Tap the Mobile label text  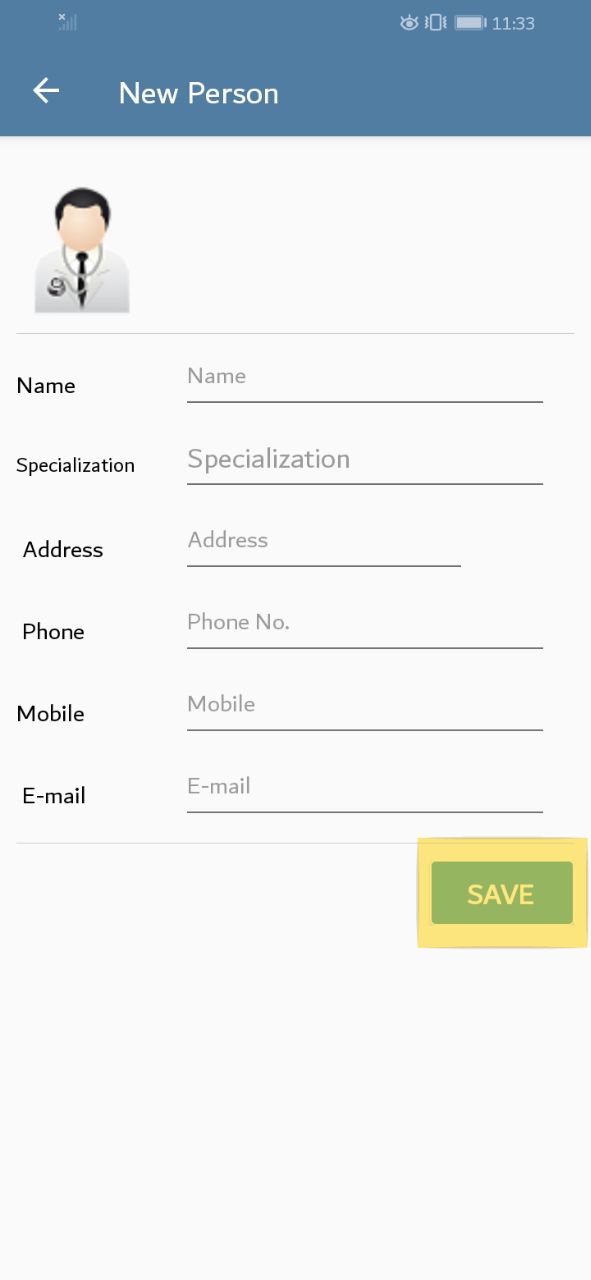coord(50,714)
